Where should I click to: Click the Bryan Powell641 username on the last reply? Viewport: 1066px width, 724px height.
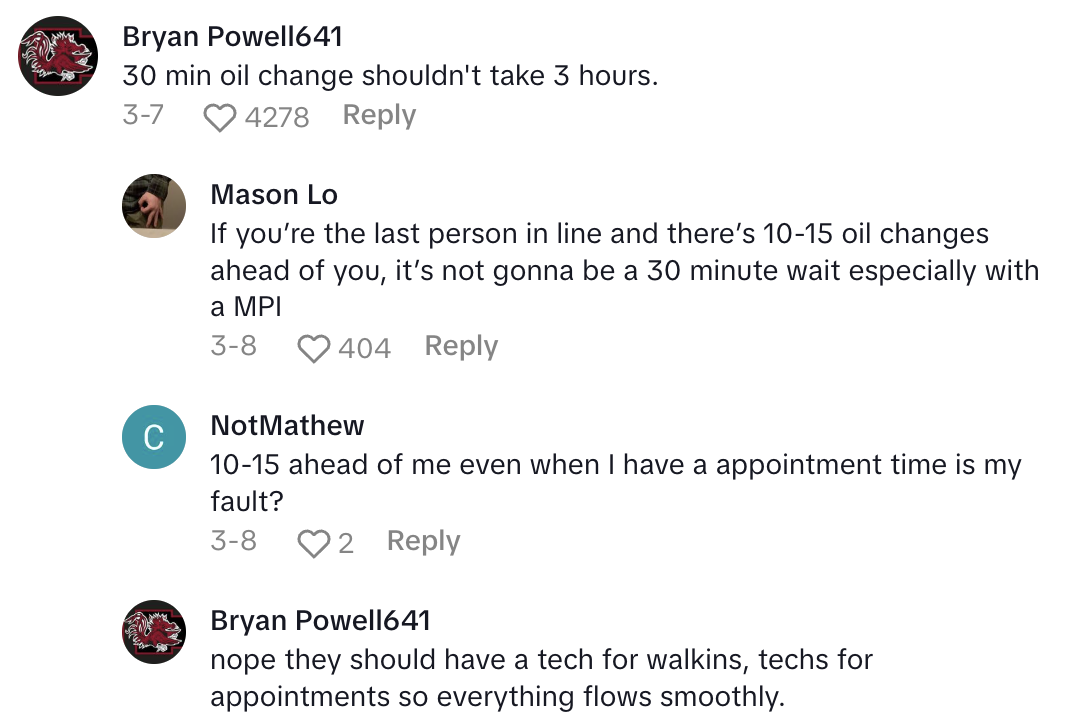click(320, 620)
